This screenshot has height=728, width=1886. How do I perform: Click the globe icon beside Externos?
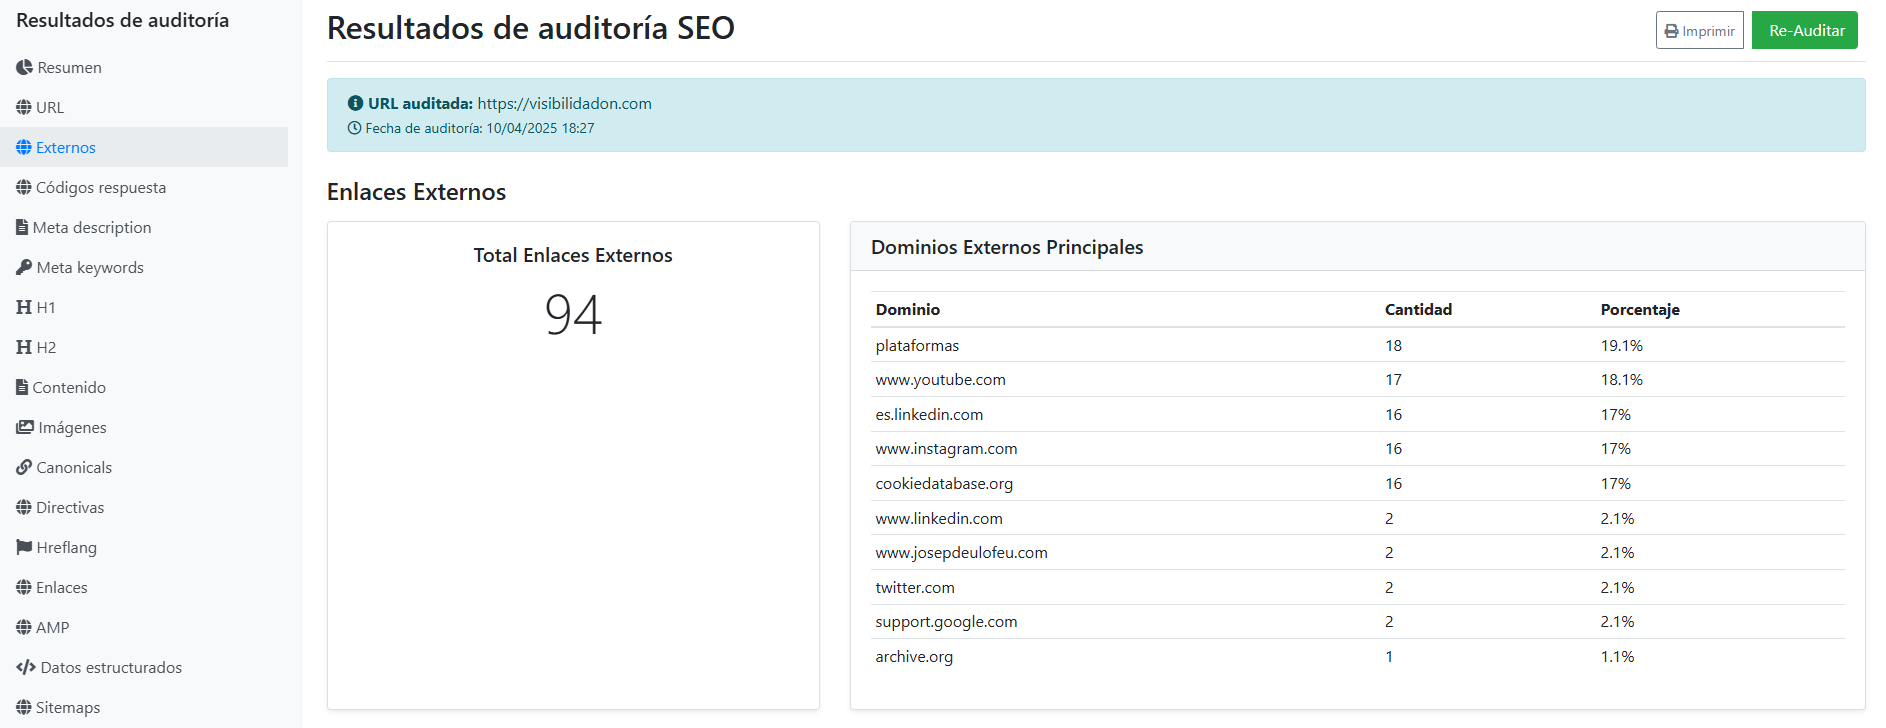[24, 147]
